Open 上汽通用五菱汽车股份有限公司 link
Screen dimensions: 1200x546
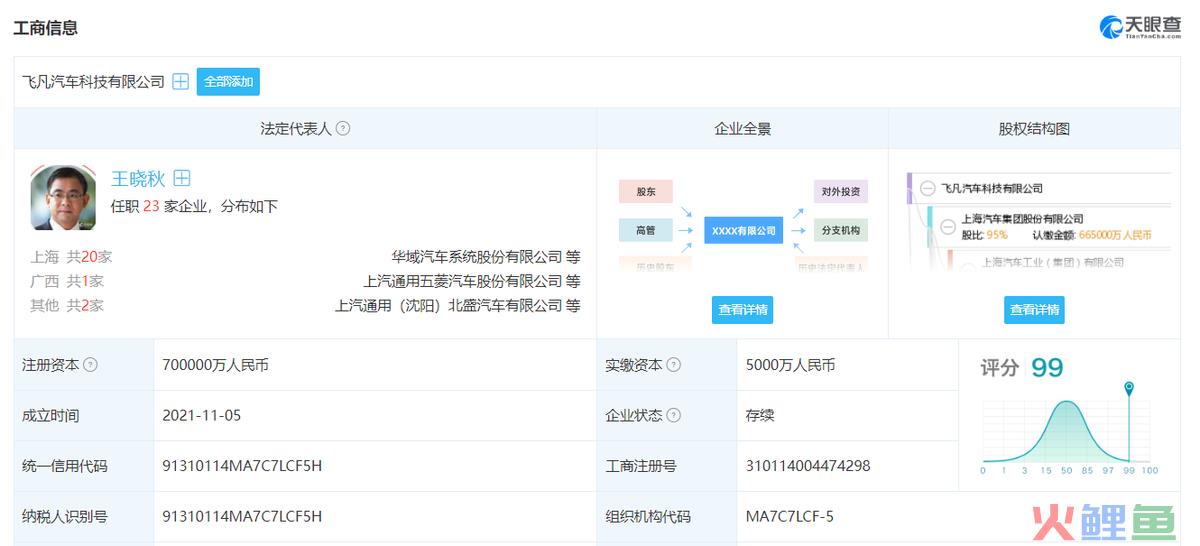coord(463,281)
